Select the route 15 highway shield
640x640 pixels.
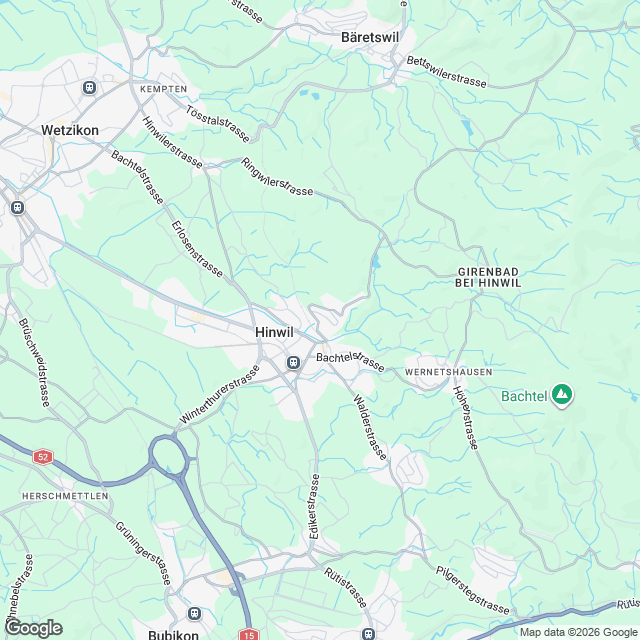click(249, 635)
